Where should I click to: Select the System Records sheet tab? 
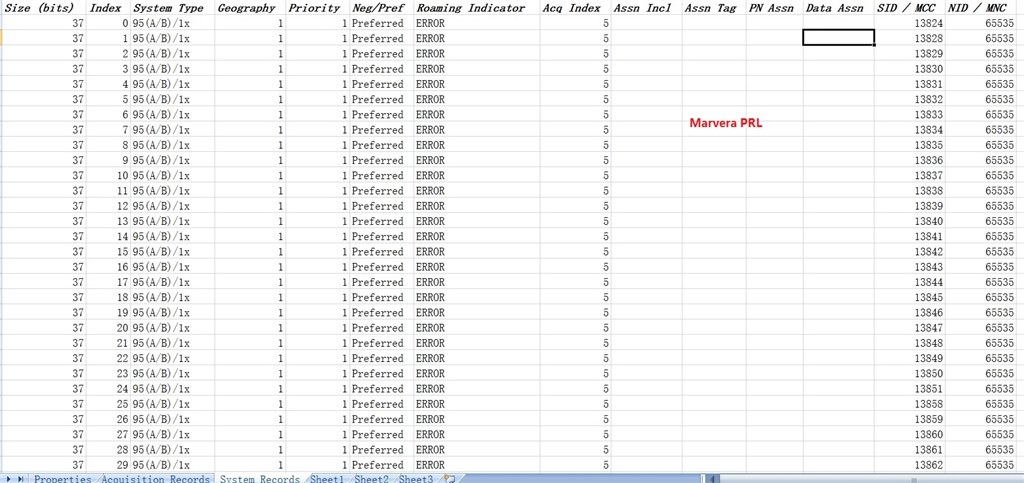click(x=259, y=478)
